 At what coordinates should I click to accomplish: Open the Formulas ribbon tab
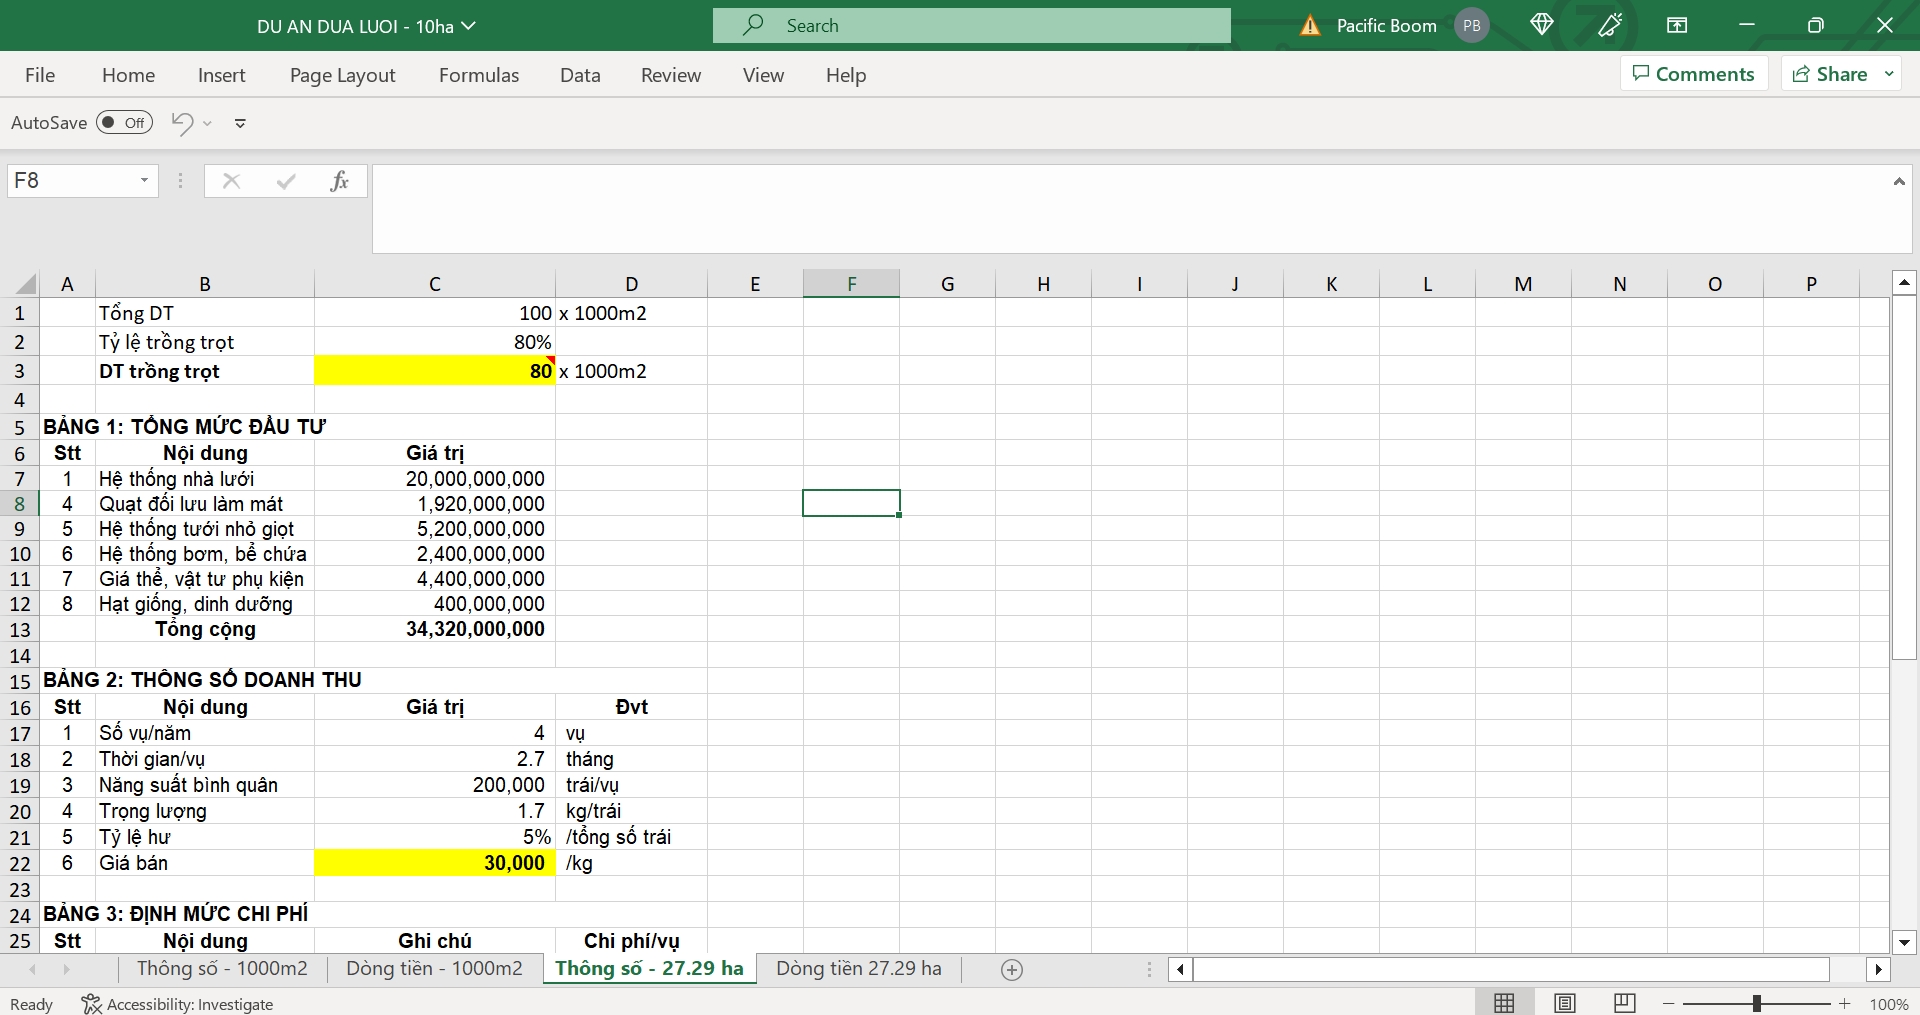(479, 75)
